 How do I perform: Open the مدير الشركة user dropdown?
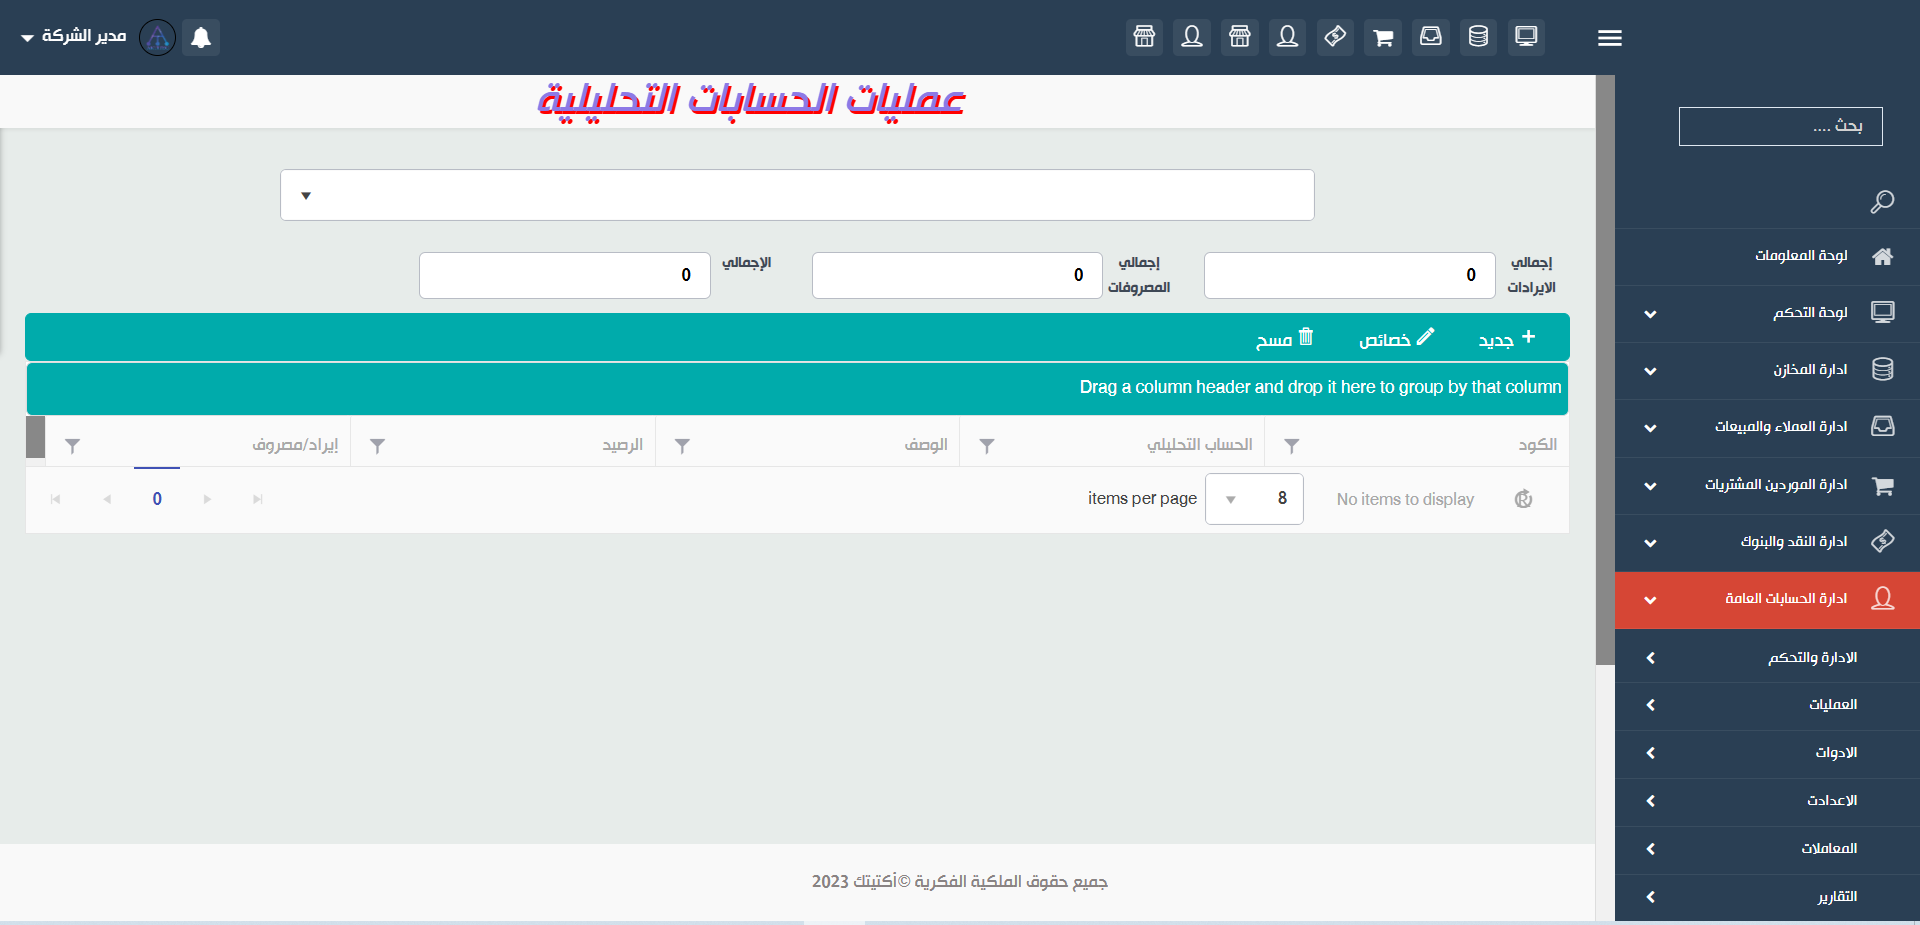[x=74, y=36]
